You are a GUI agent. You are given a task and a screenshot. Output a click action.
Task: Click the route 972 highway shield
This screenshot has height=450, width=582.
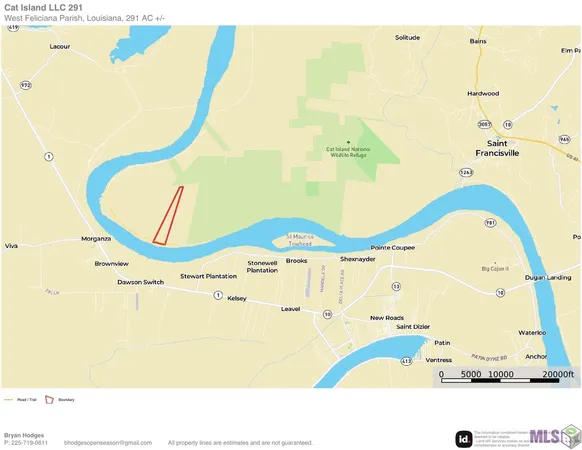[25, 85]
